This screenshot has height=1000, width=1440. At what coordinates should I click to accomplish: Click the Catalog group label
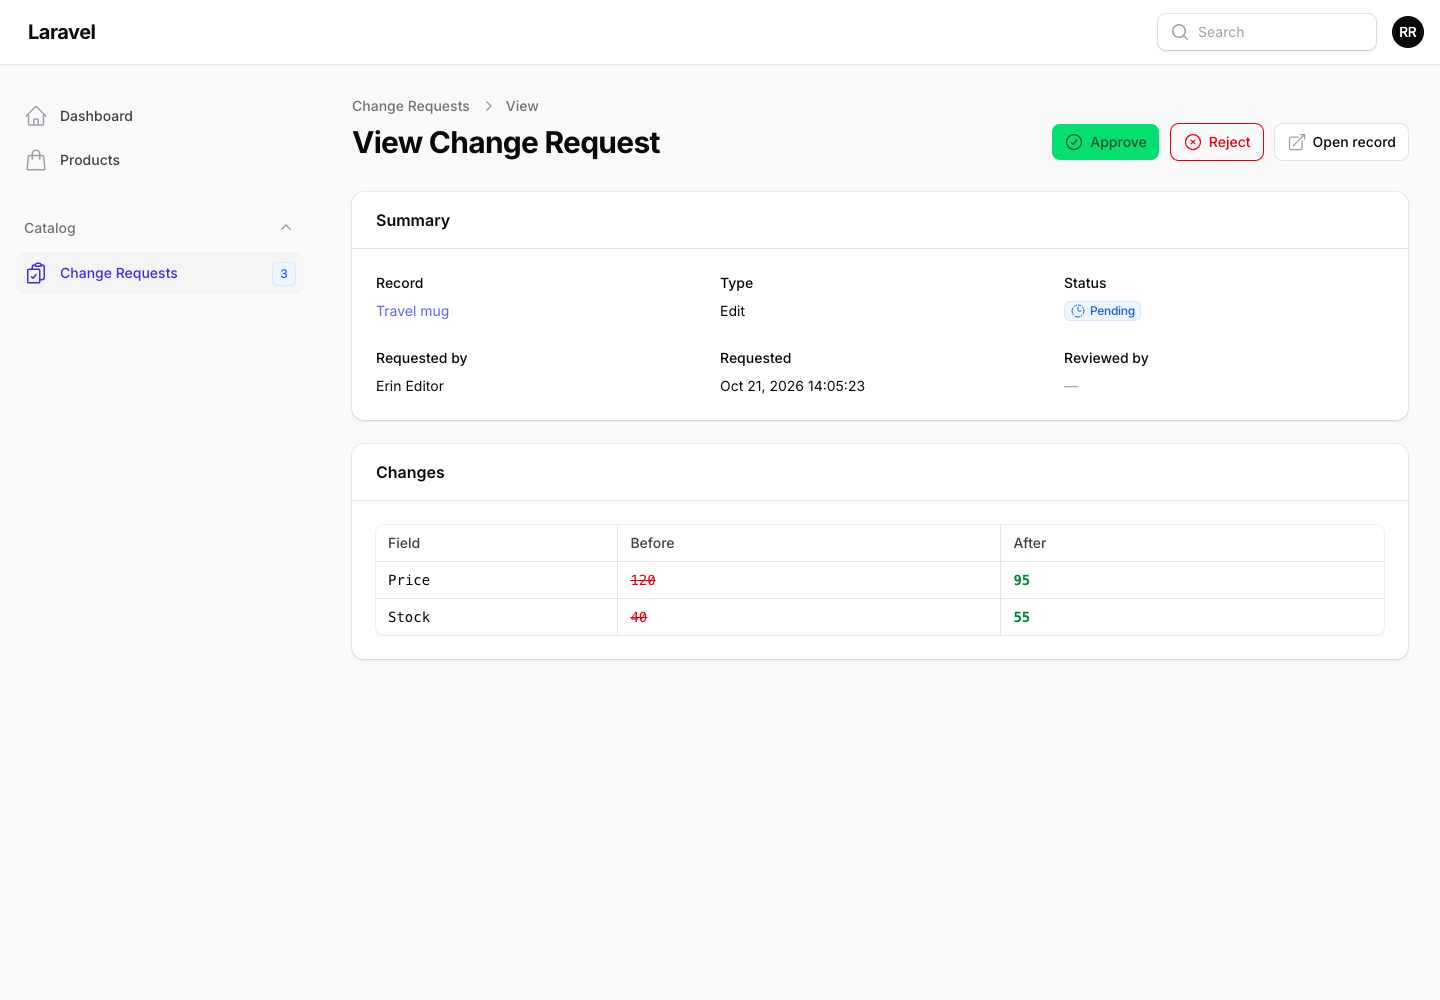(50, 228)
